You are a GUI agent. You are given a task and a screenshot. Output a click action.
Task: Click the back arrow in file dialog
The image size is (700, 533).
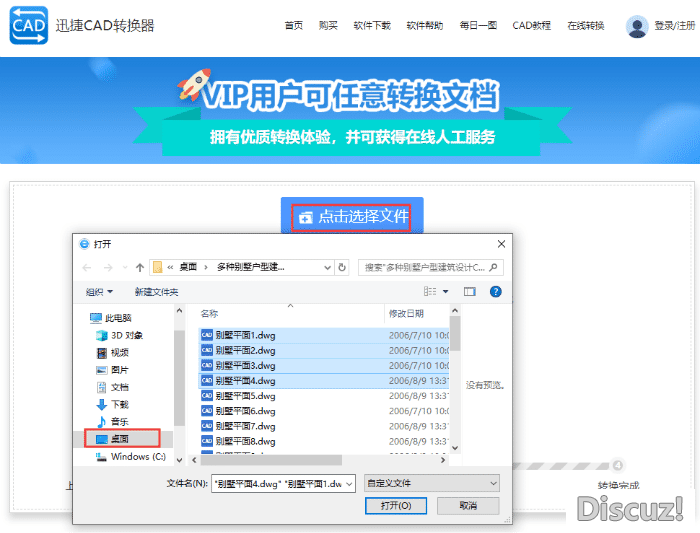pyautogui.click(x=87, y=267)
